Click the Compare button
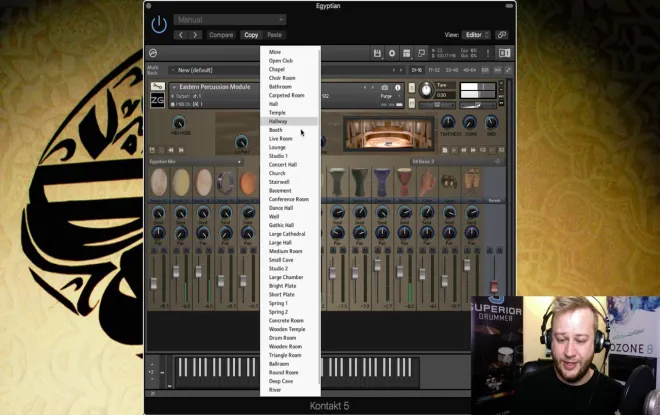 [x=221, y=35]
